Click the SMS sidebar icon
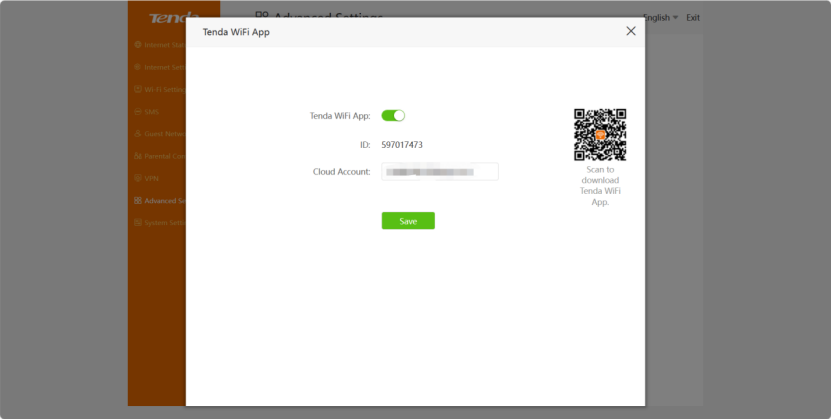 [137, 112]
